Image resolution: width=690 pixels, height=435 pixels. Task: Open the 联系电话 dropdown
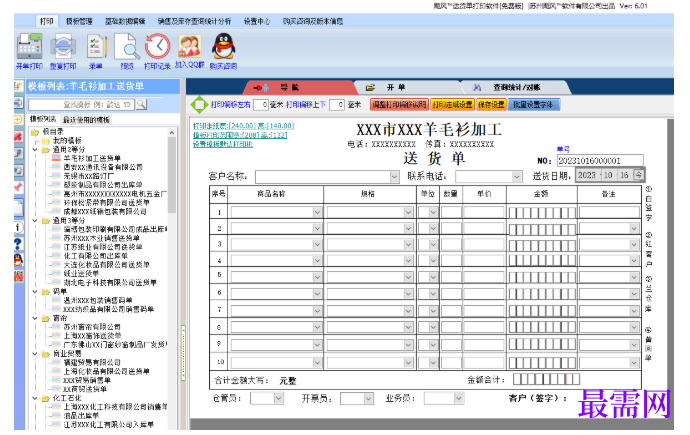(x=517, y=177)
